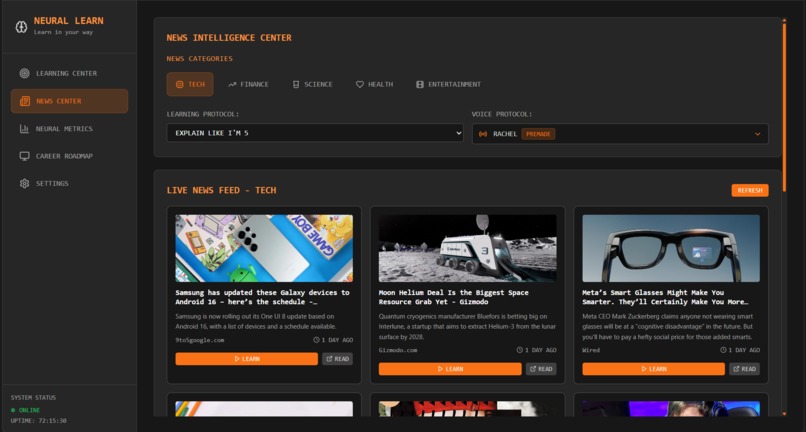Click the Meta's Smart Glasses headline
The image size is (806, 432).
click(x=665, y=297)
